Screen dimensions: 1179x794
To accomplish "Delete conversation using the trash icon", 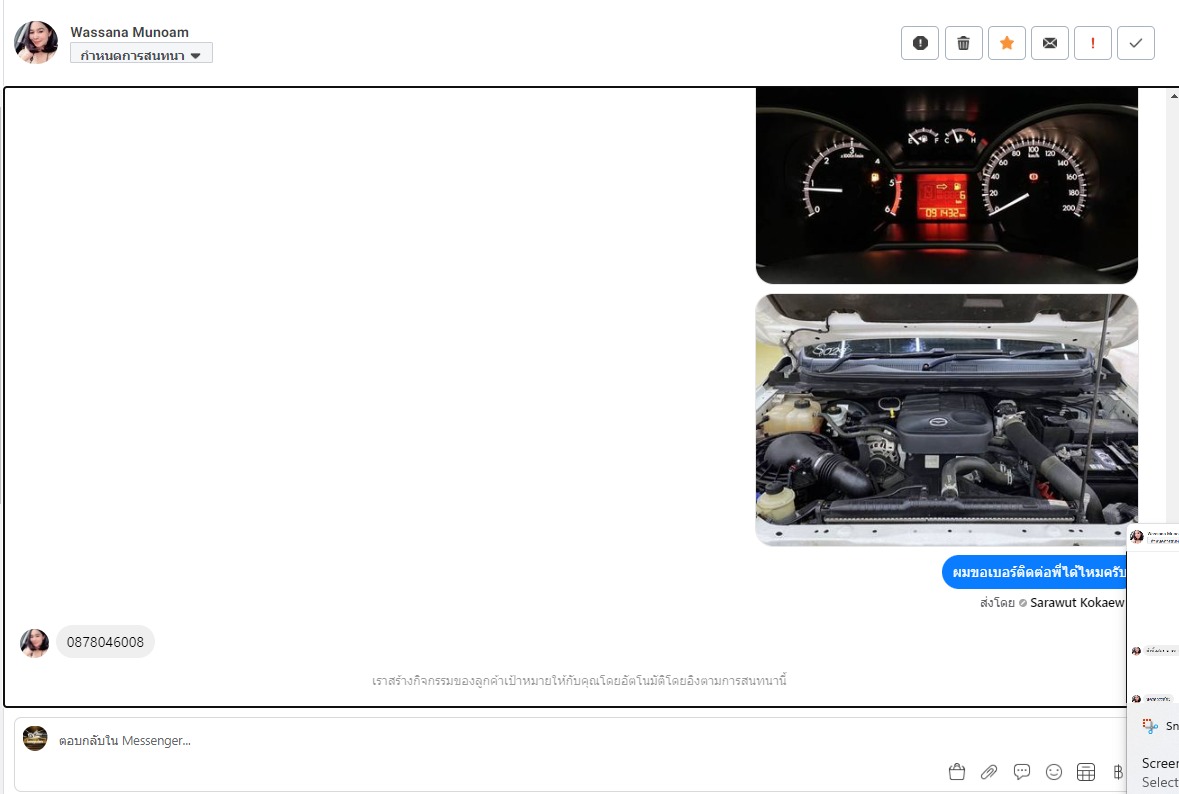I will (963, 43).
